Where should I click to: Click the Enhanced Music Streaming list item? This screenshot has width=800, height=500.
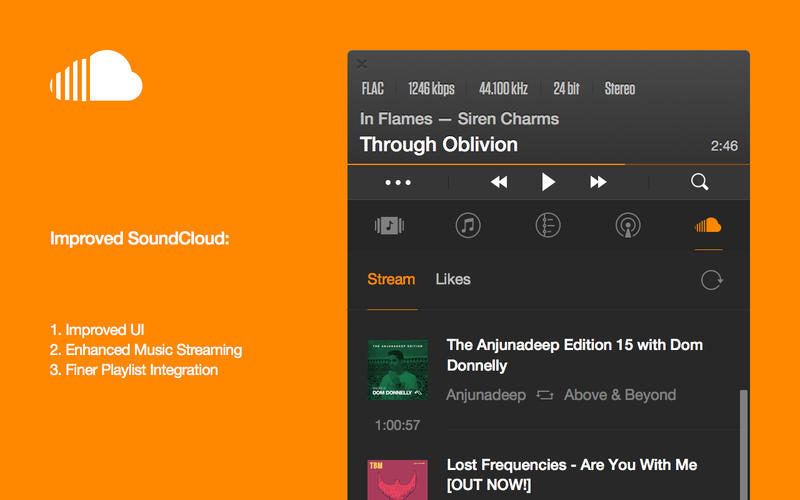(x=146, y=350)
